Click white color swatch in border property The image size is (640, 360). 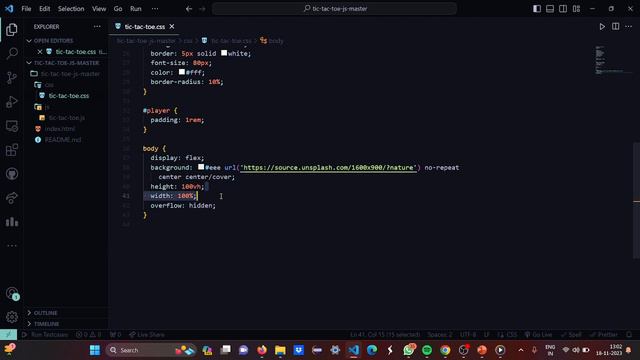pos(224,53)
